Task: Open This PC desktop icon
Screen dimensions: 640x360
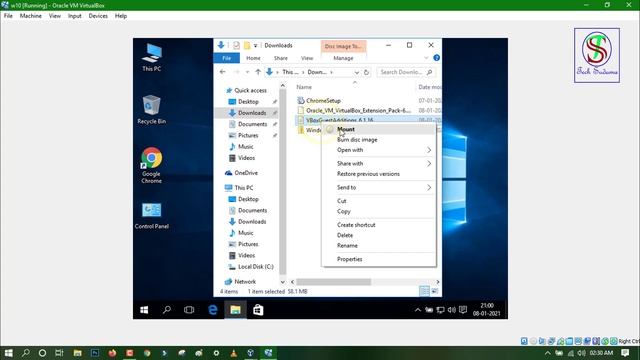Action: [151, 57]
